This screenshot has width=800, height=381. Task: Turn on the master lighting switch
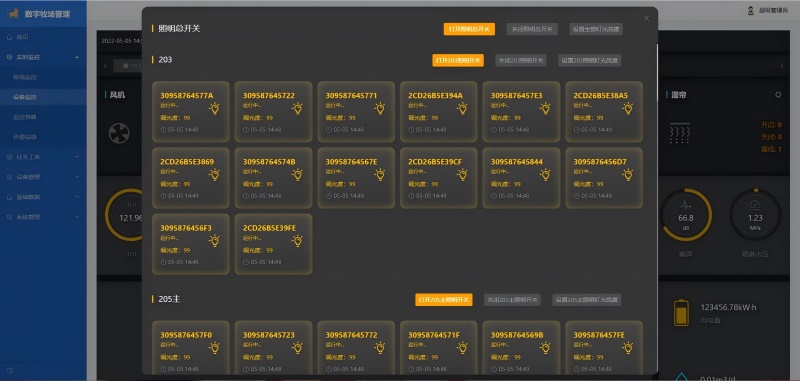point(469,29)
